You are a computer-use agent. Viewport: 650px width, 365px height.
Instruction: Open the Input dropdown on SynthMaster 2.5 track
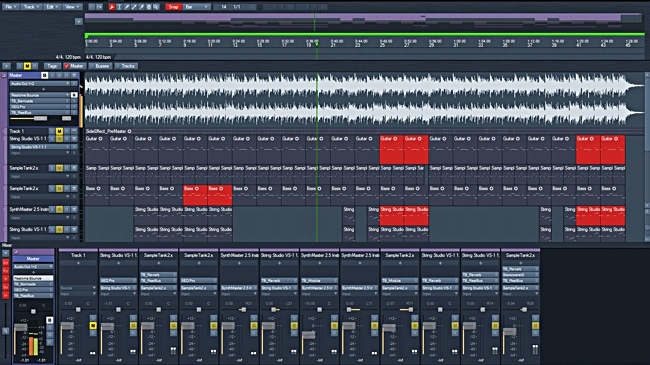(40, 217)
